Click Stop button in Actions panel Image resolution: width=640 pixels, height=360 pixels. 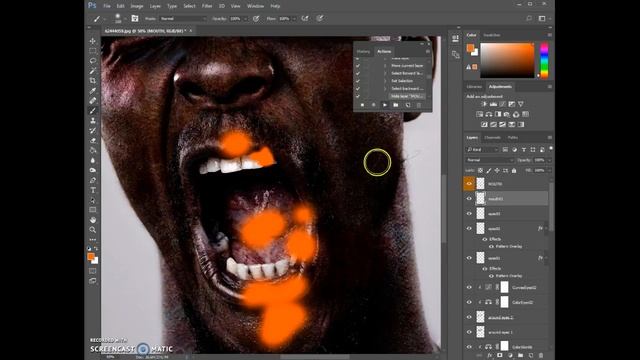[362, 105]
